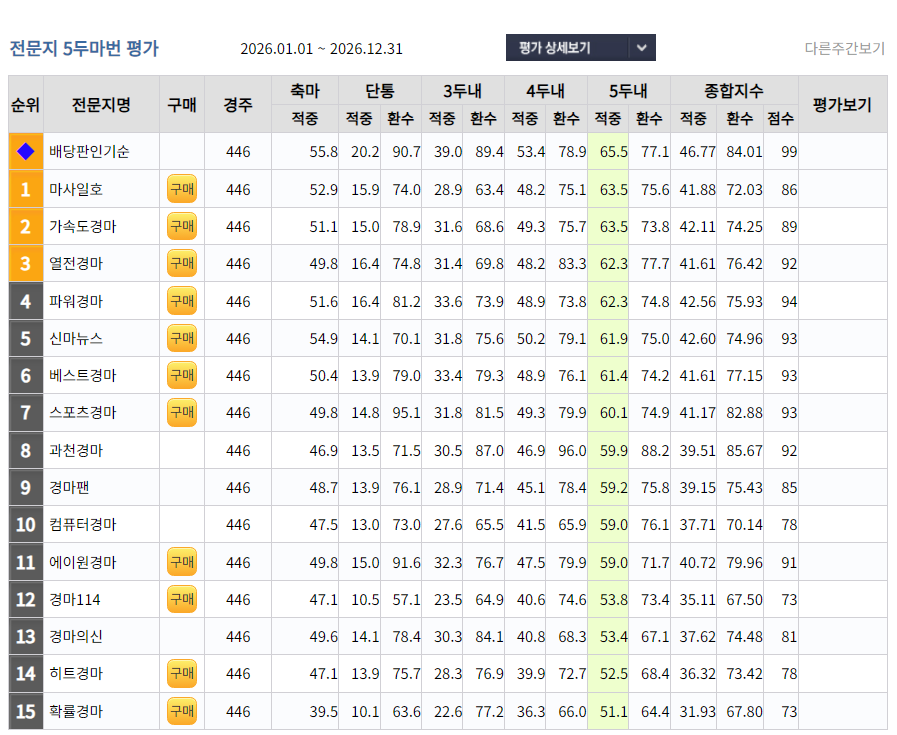Select the 히트경마 name
897x735 pixels.
point(76,674)
